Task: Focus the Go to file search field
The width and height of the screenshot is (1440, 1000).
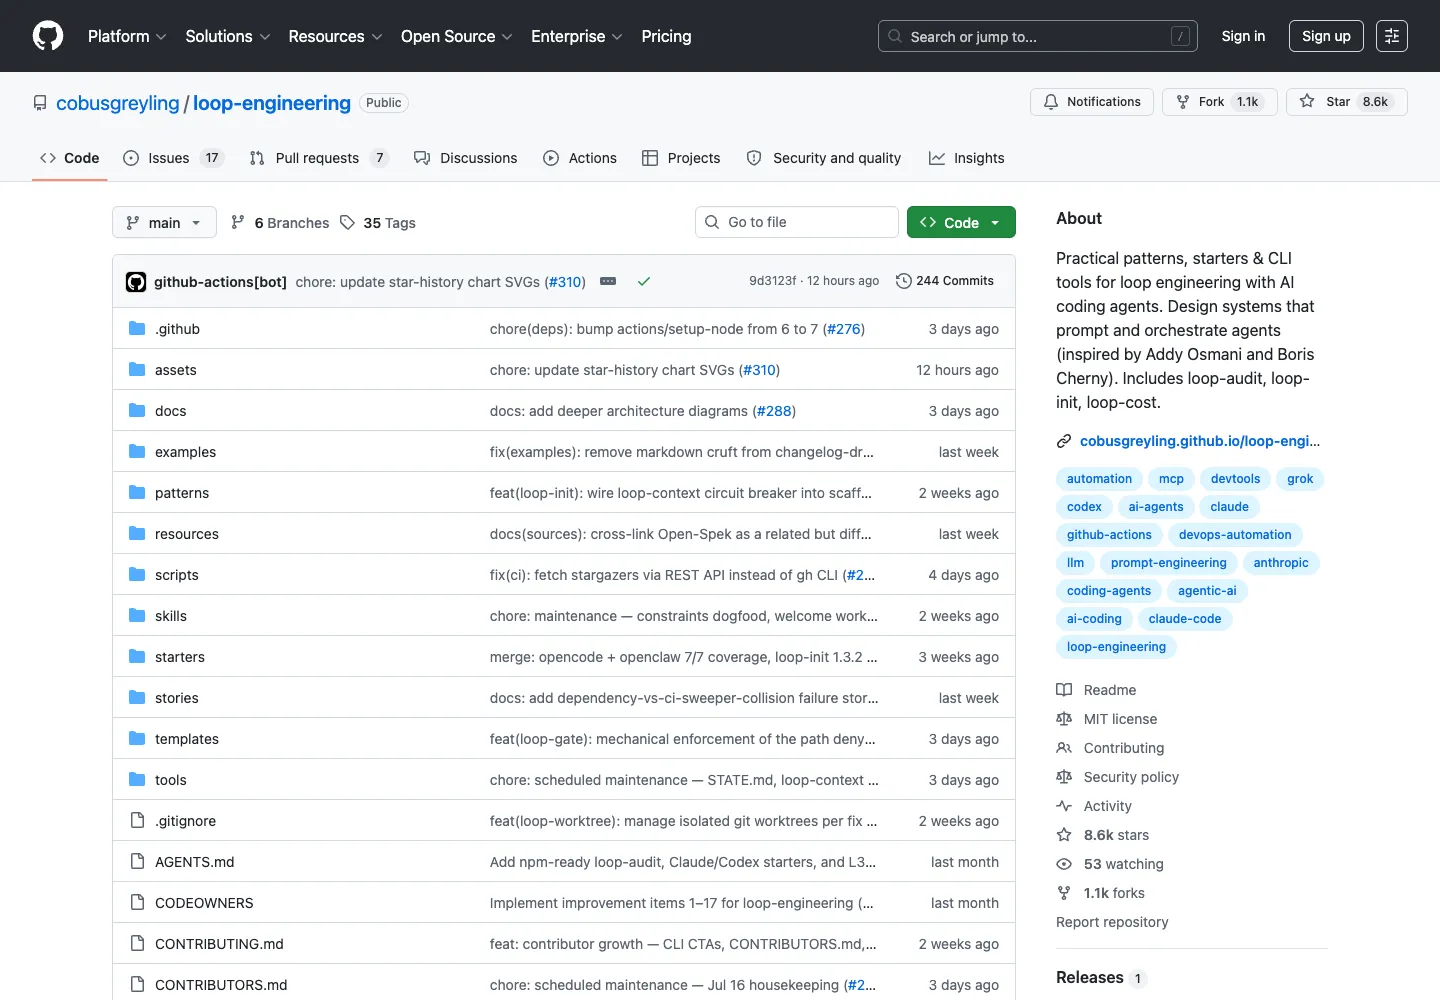Action: [x=797, y=222]
